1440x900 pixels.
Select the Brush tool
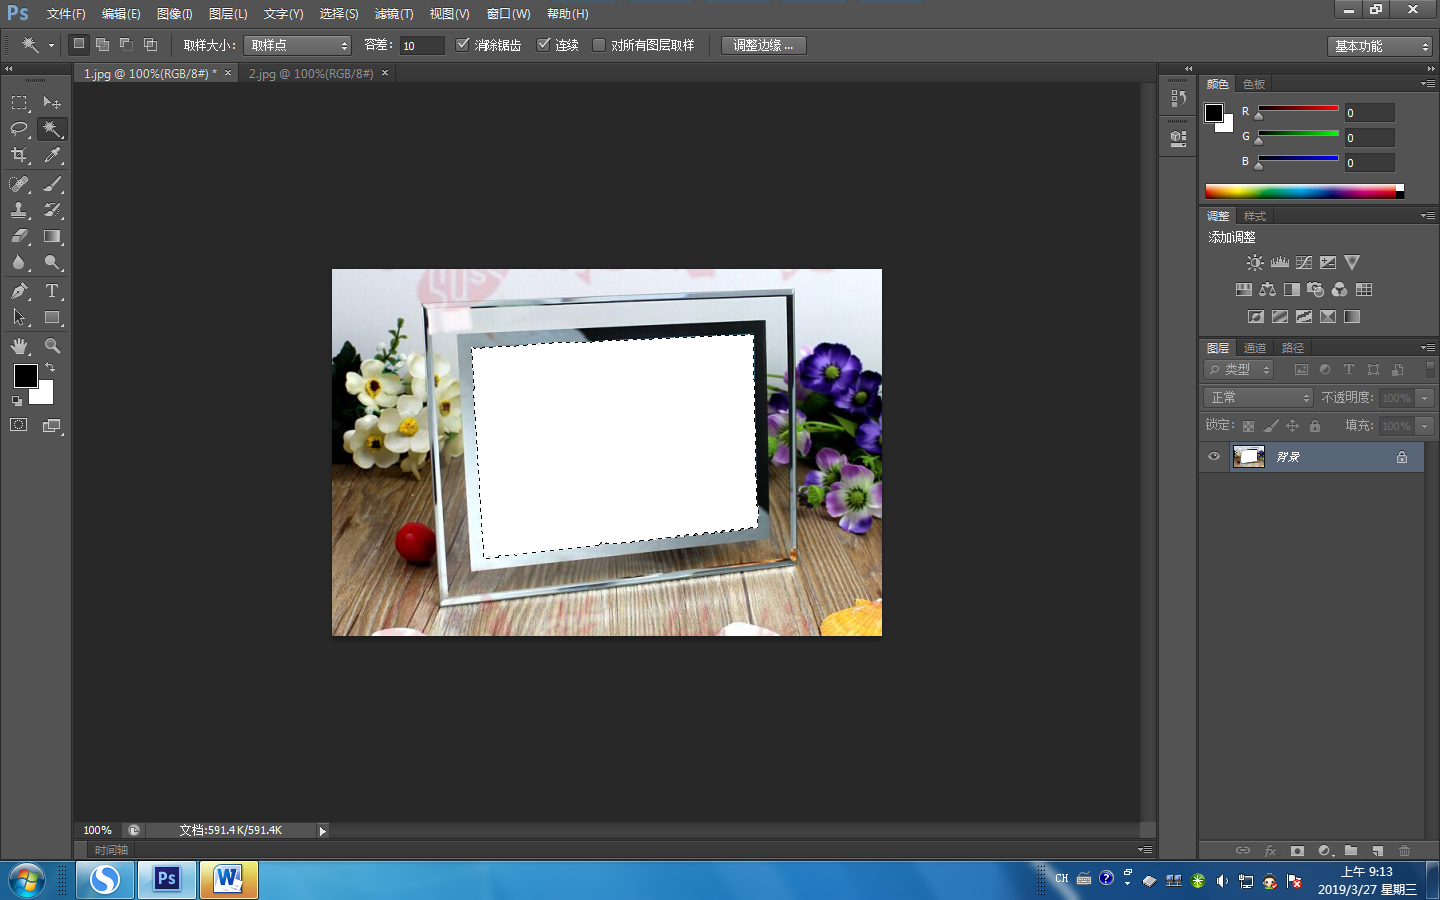pos(52,184)
